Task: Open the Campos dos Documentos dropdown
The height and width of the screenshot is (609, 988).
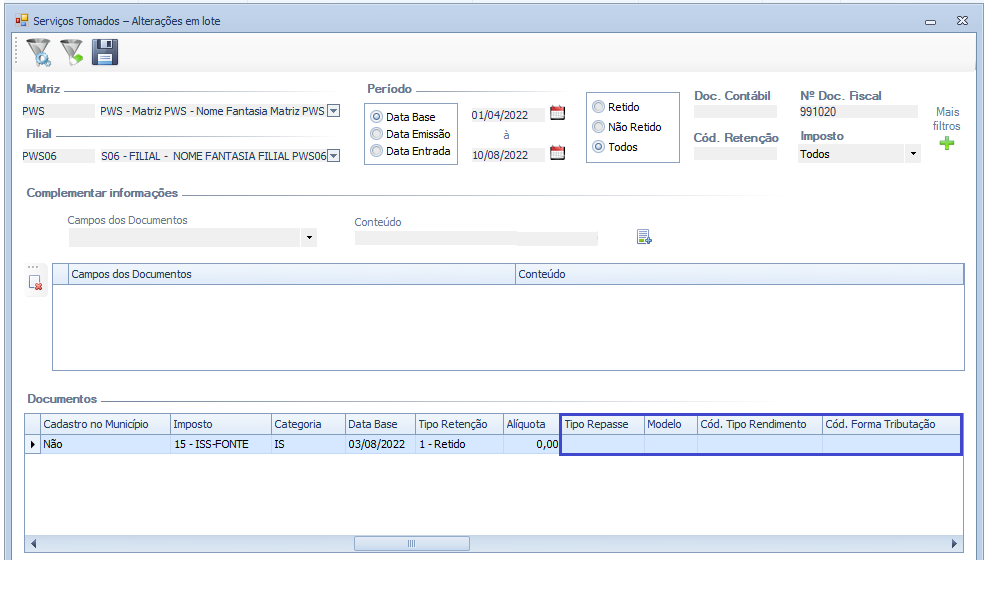Action: click(309, 238)
